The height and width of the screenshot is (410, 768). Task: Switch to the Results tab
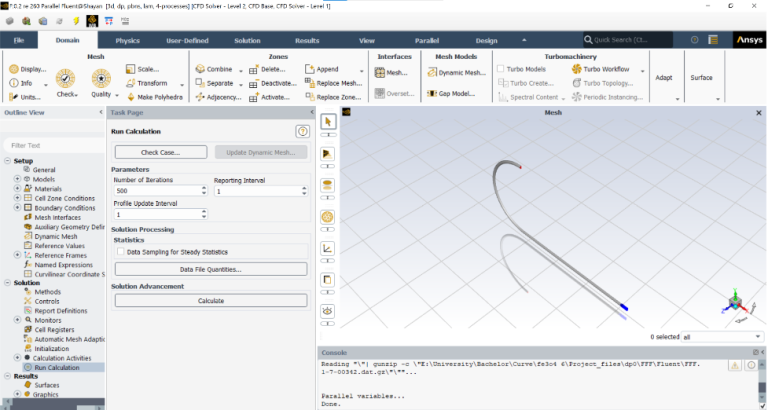pyautogui.click(x=307, y=40)
